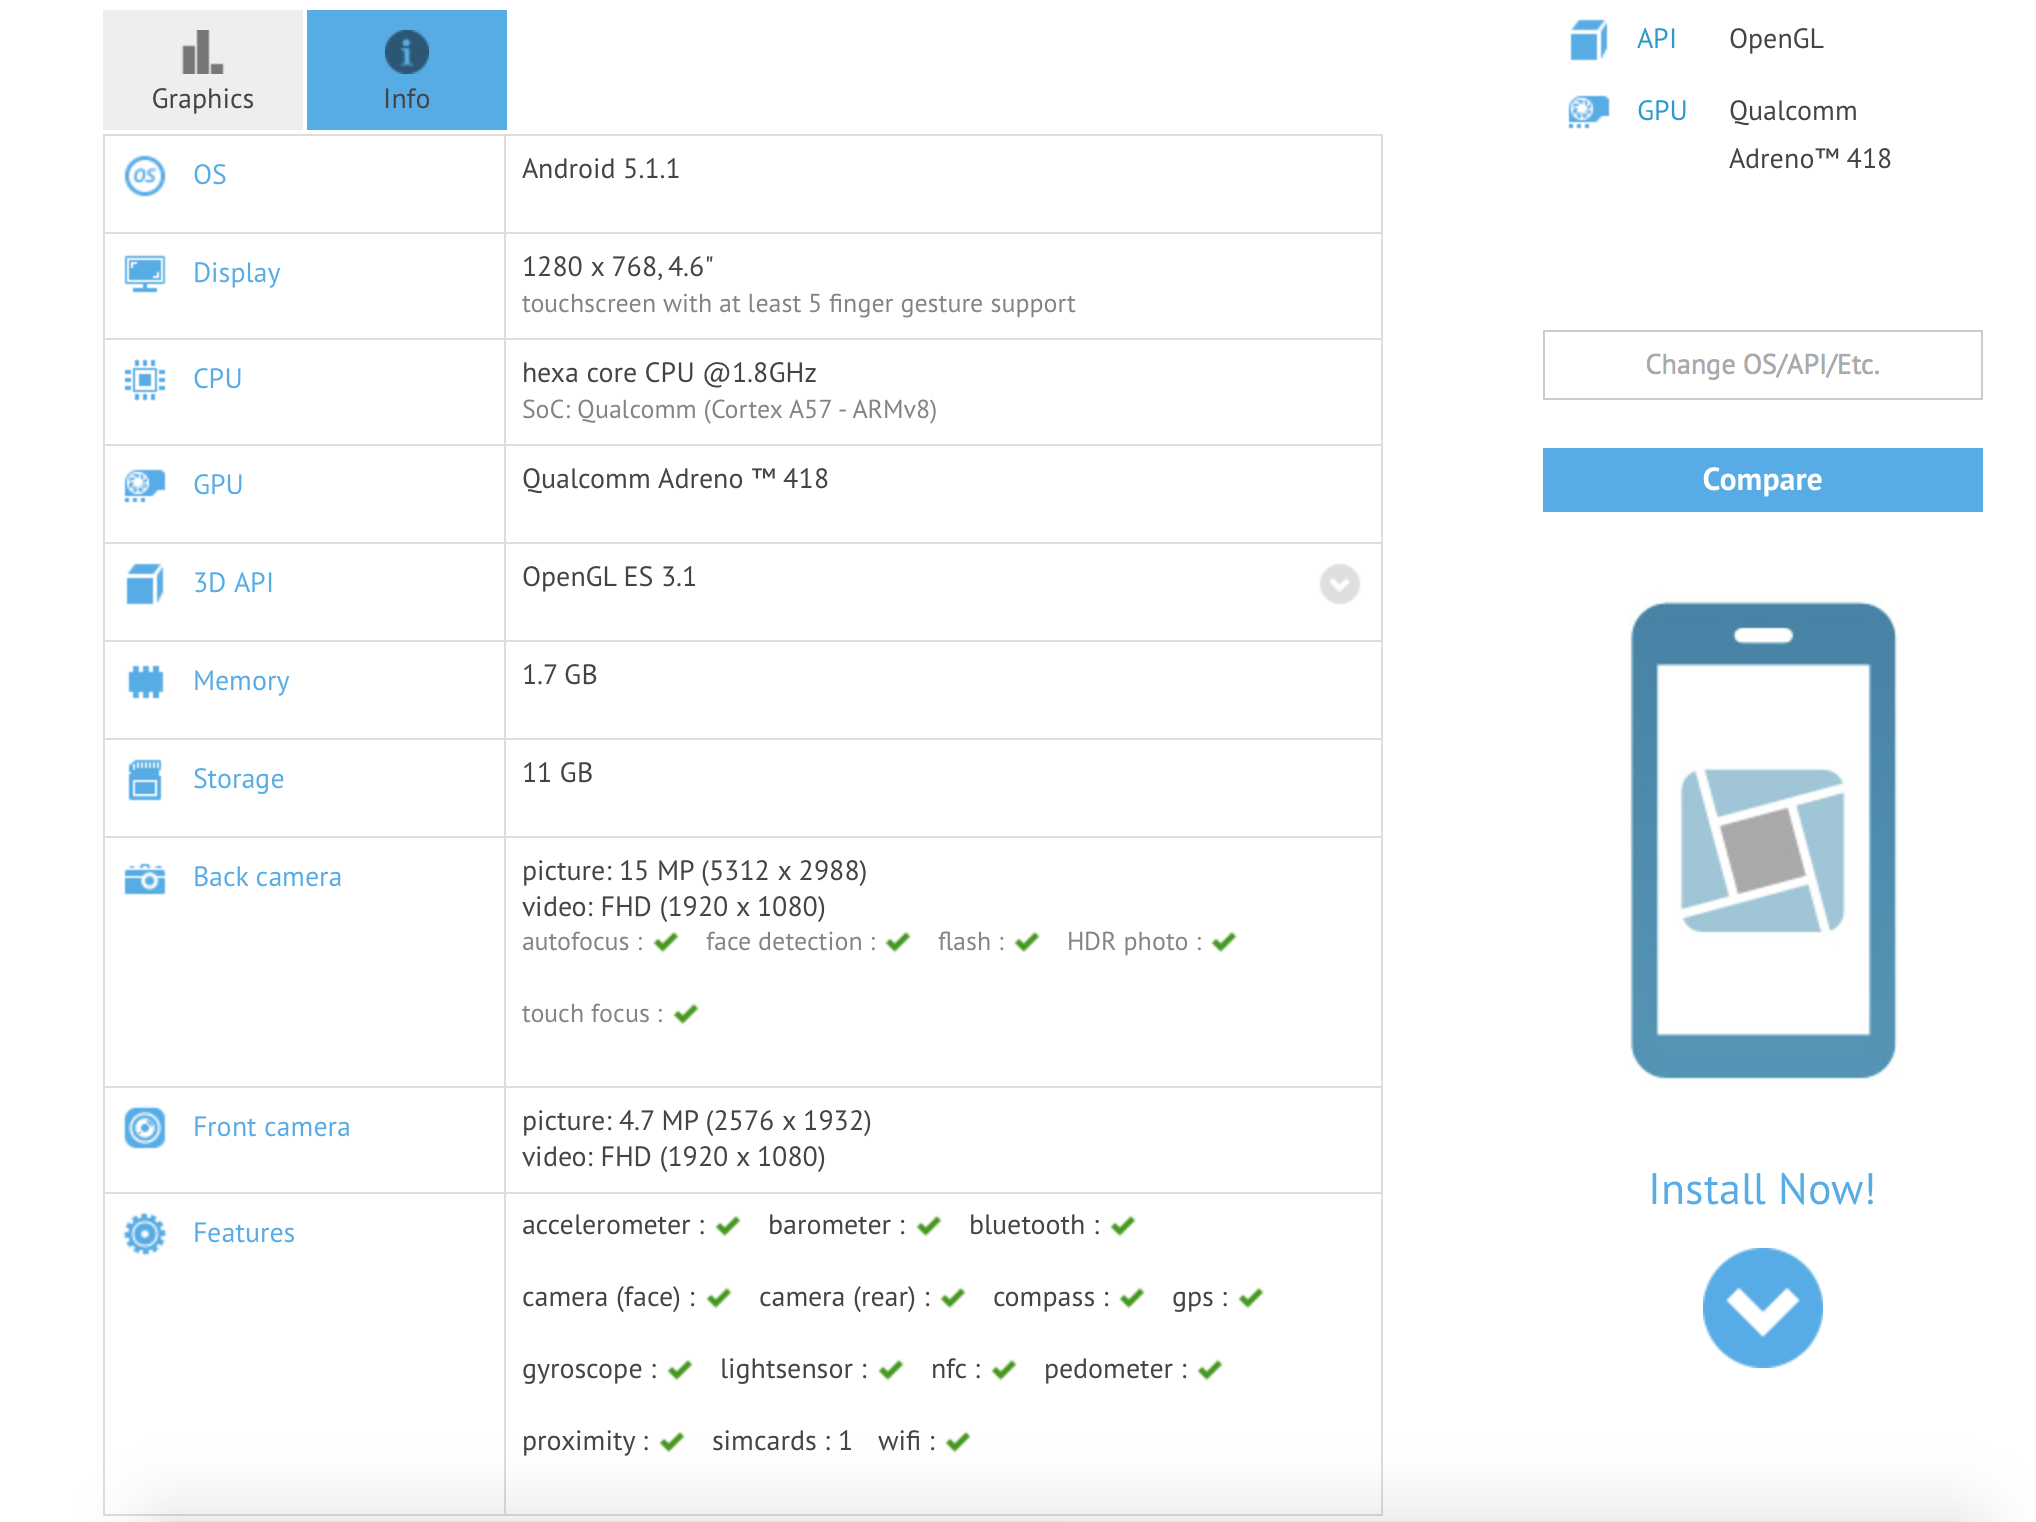Switch to the Graphics tab

coord(203,70)
